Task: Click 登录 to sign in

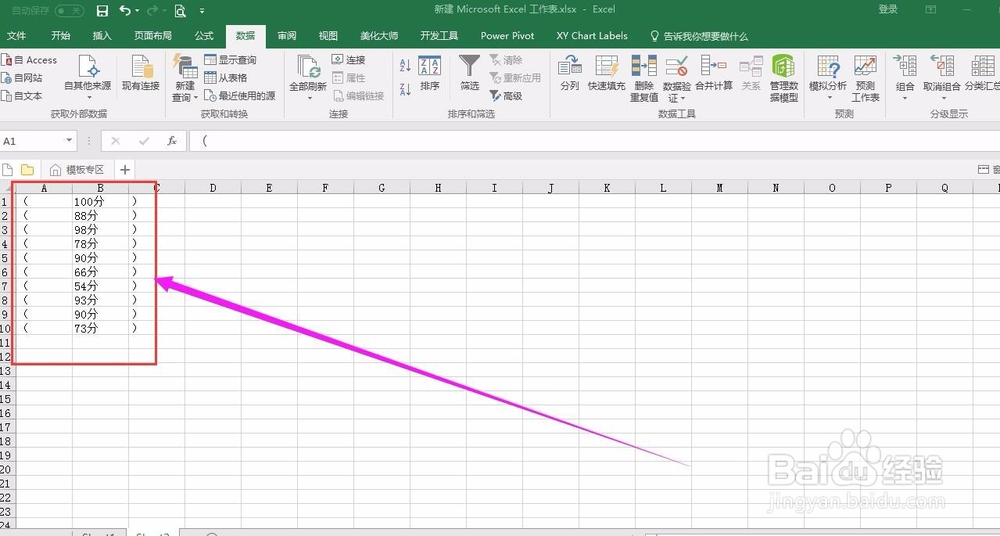Action: coord(888,10)
